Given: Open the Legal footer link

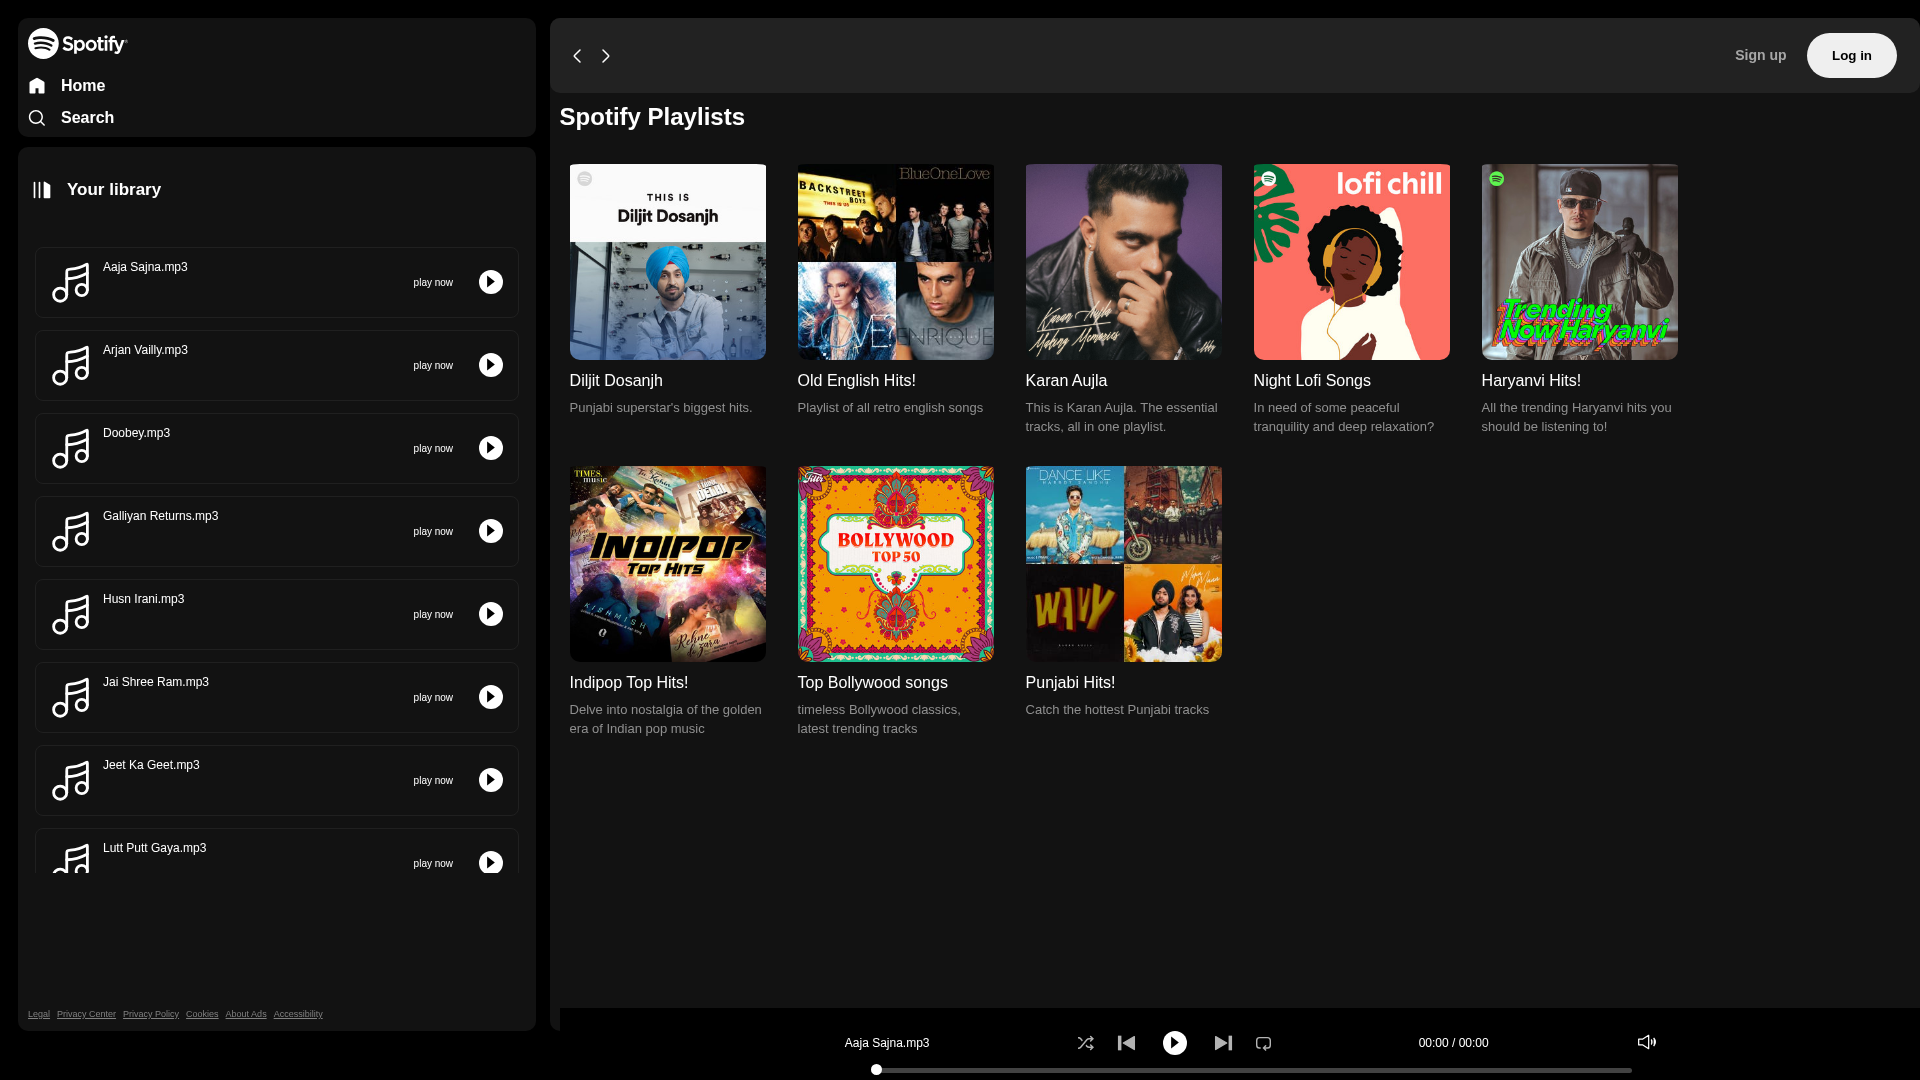Looking at the screenshot, I should [x=39, y=1014].
